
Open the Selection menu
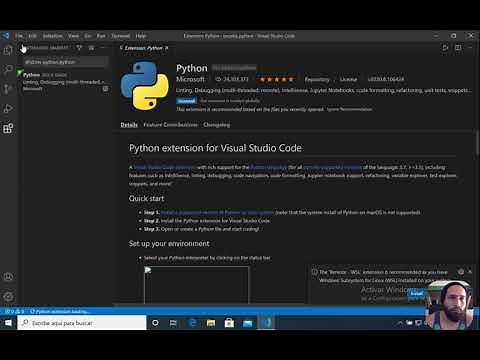[52, 36]
